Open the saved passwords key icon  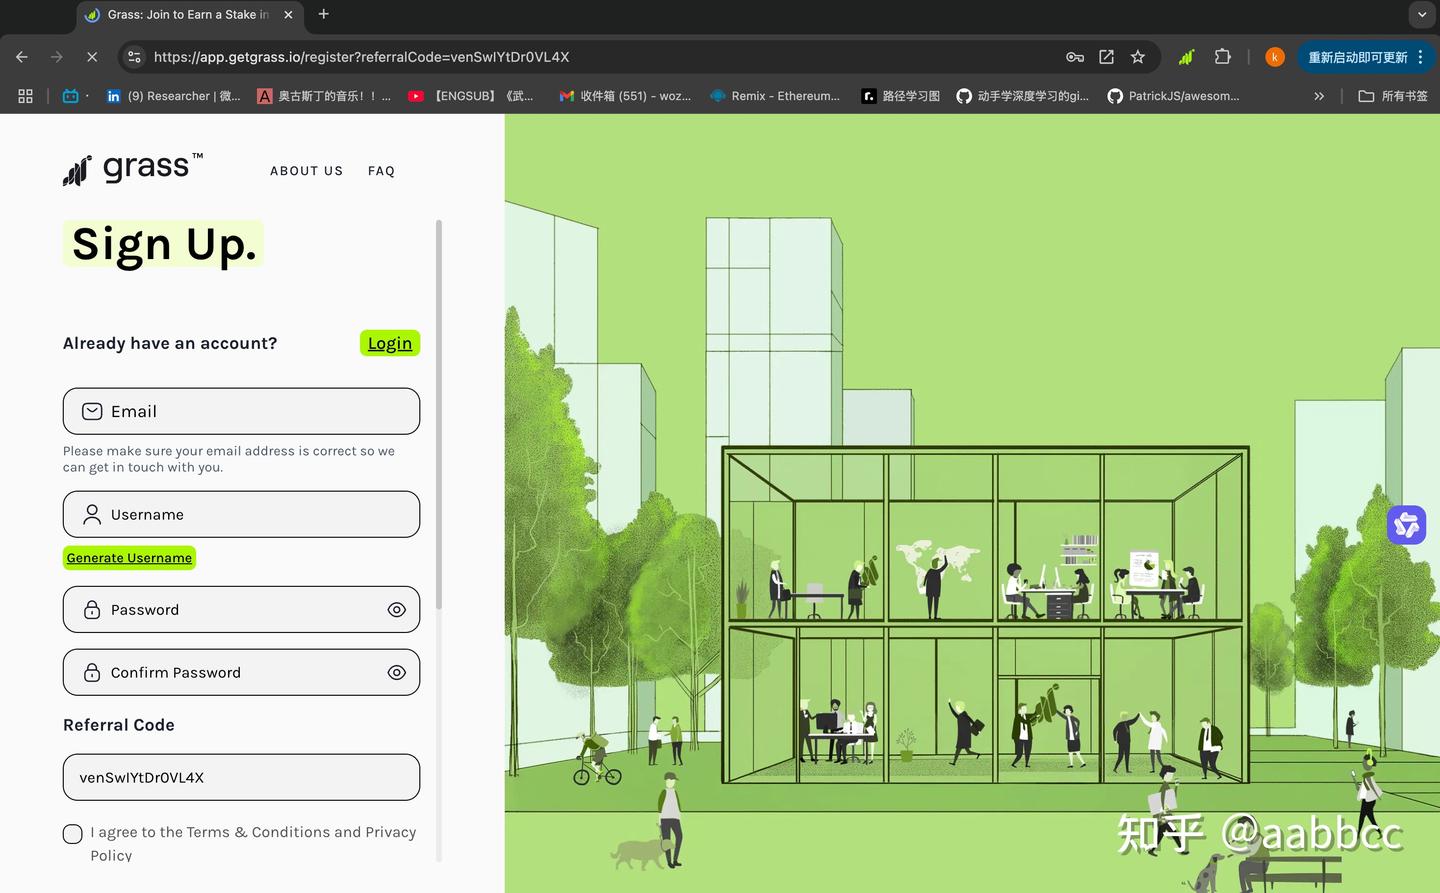tap(1075, 57)
